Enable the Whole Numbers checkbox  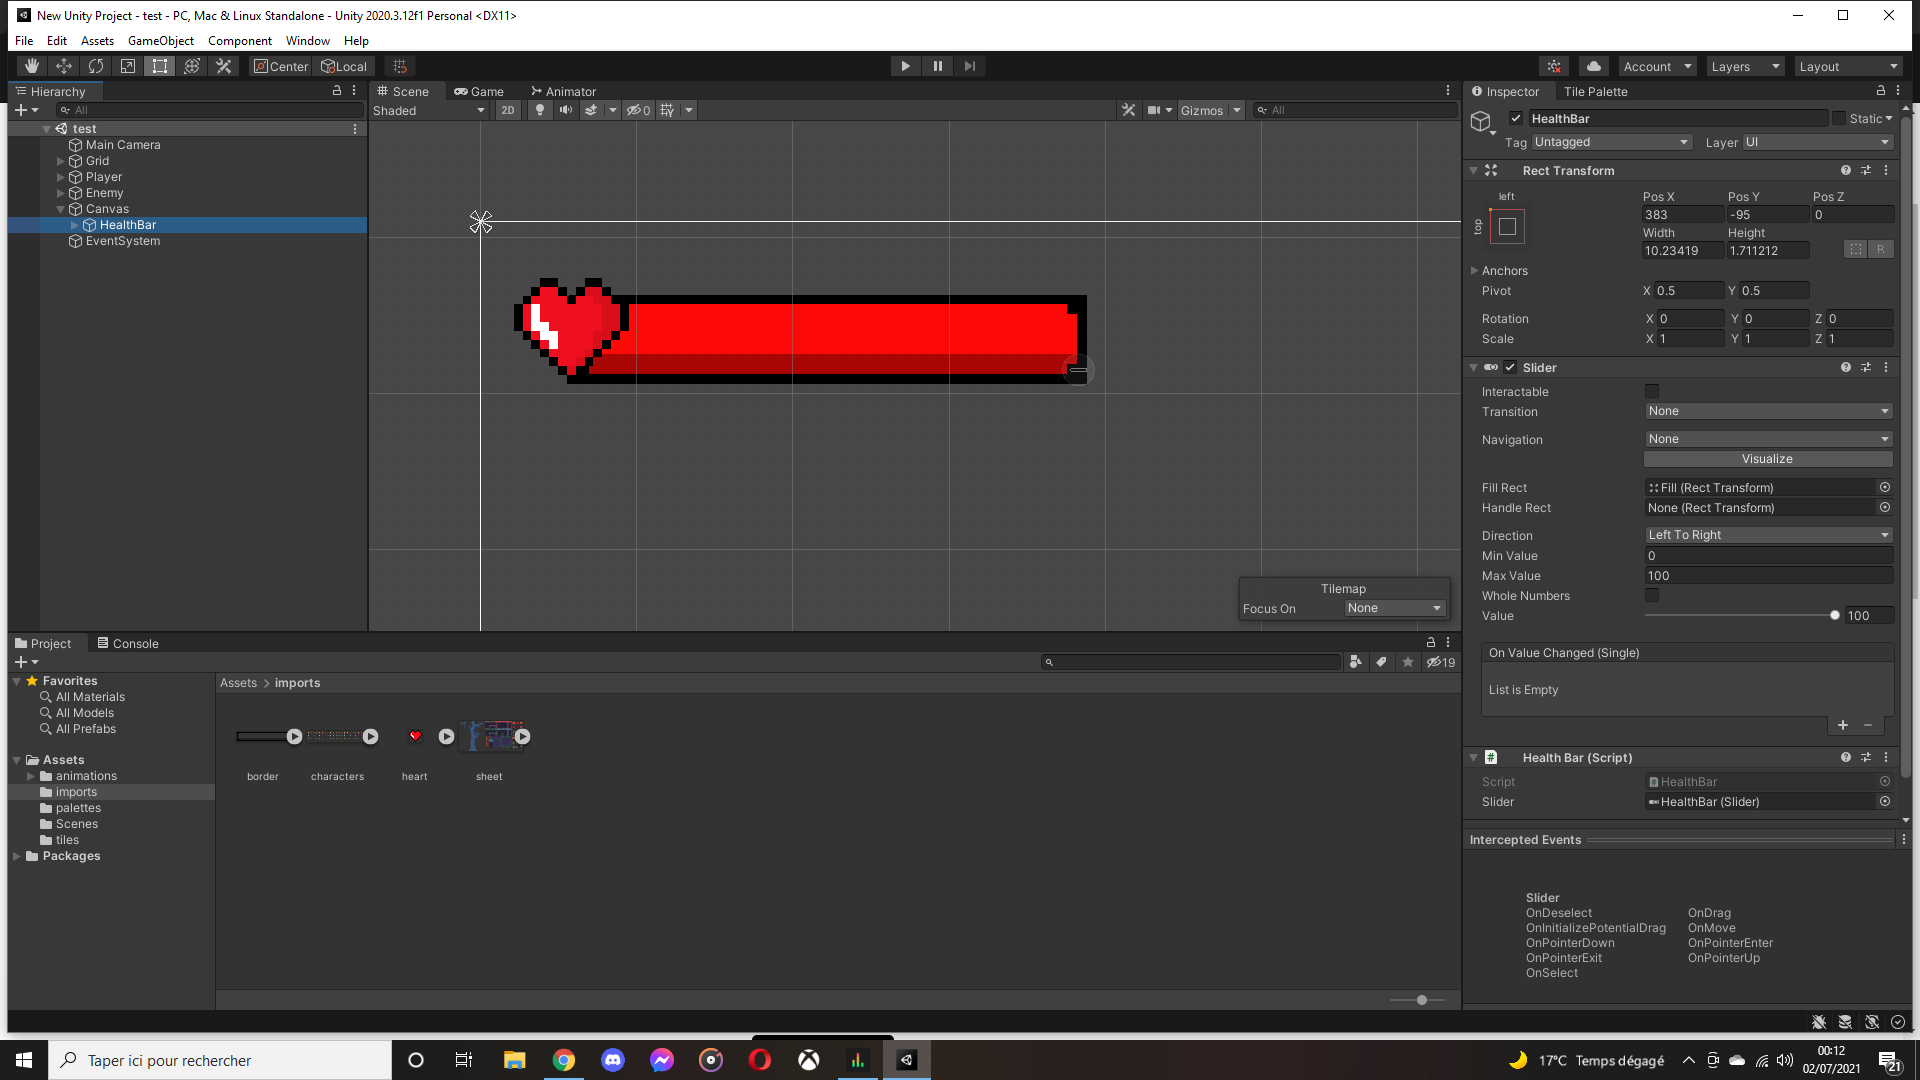[1652, 595]
